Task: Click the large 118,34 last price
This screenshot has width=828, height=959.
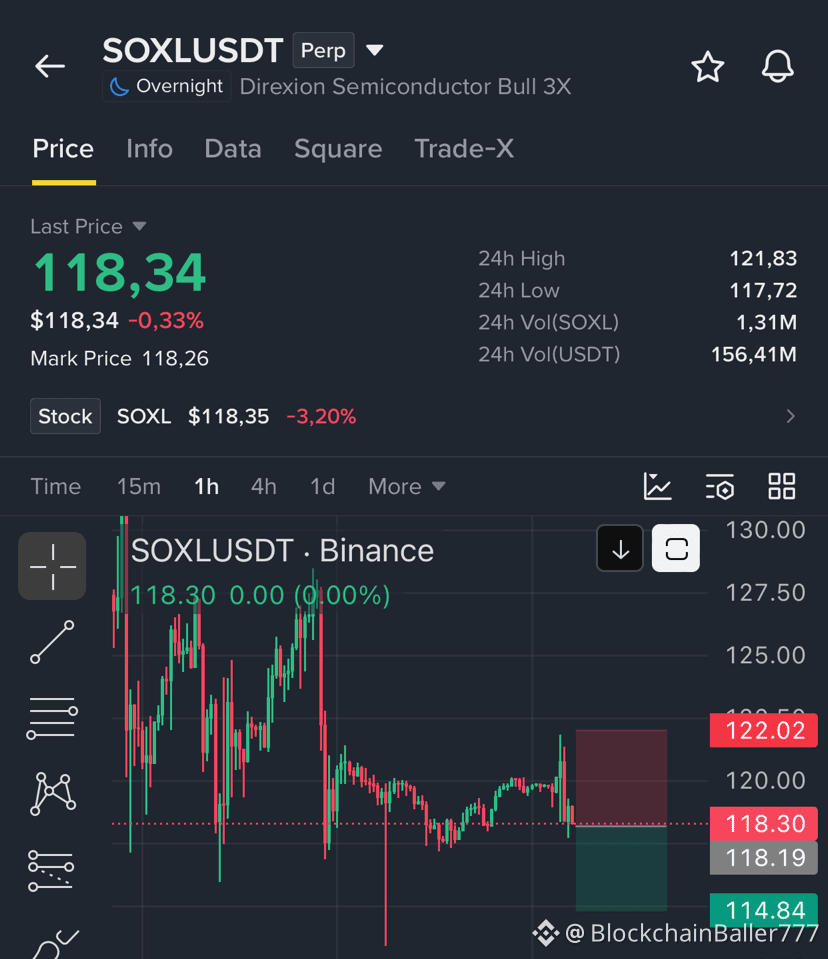Action: [x=119, y=273]
